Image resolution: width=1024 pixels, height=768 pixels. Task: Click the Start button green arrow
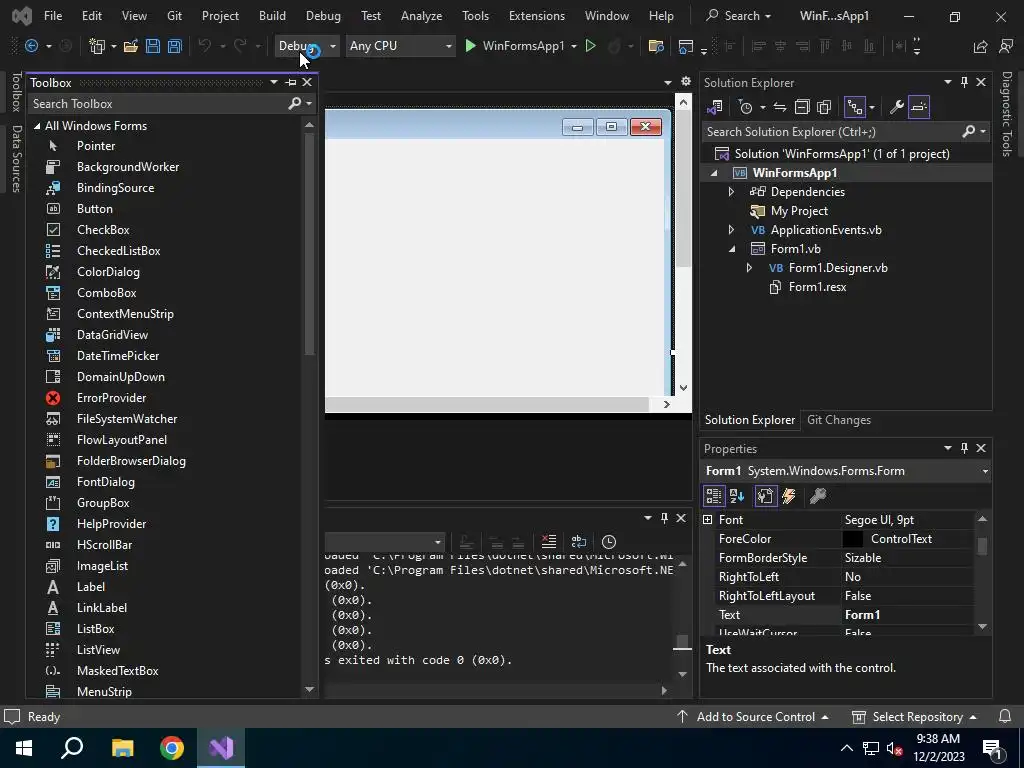tap(470, 46)
